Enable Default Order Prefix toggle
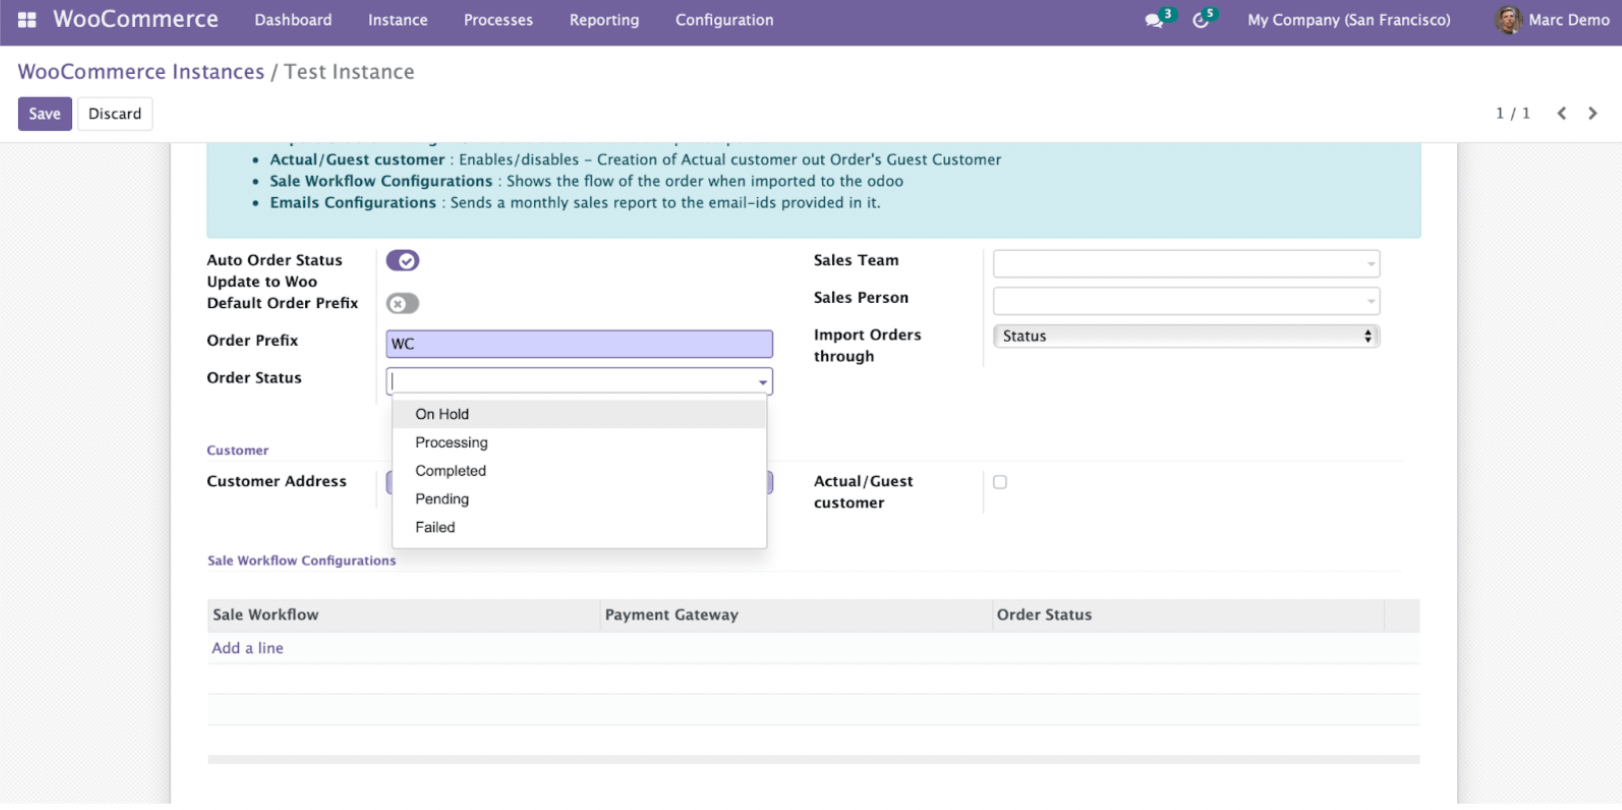Screen dimensions: 1622x810 402,304
